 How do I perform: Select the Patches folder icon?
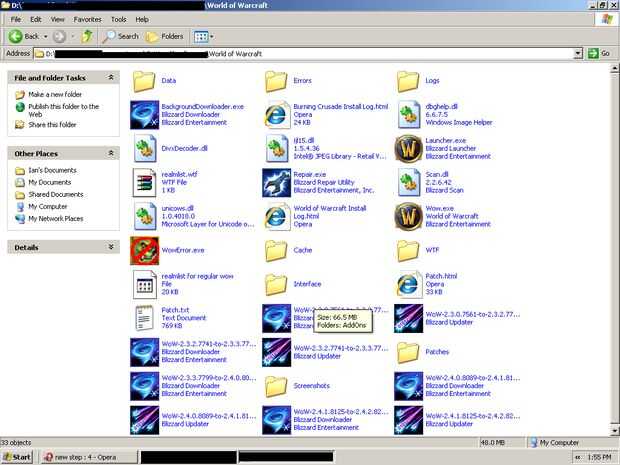click(408, 352)
